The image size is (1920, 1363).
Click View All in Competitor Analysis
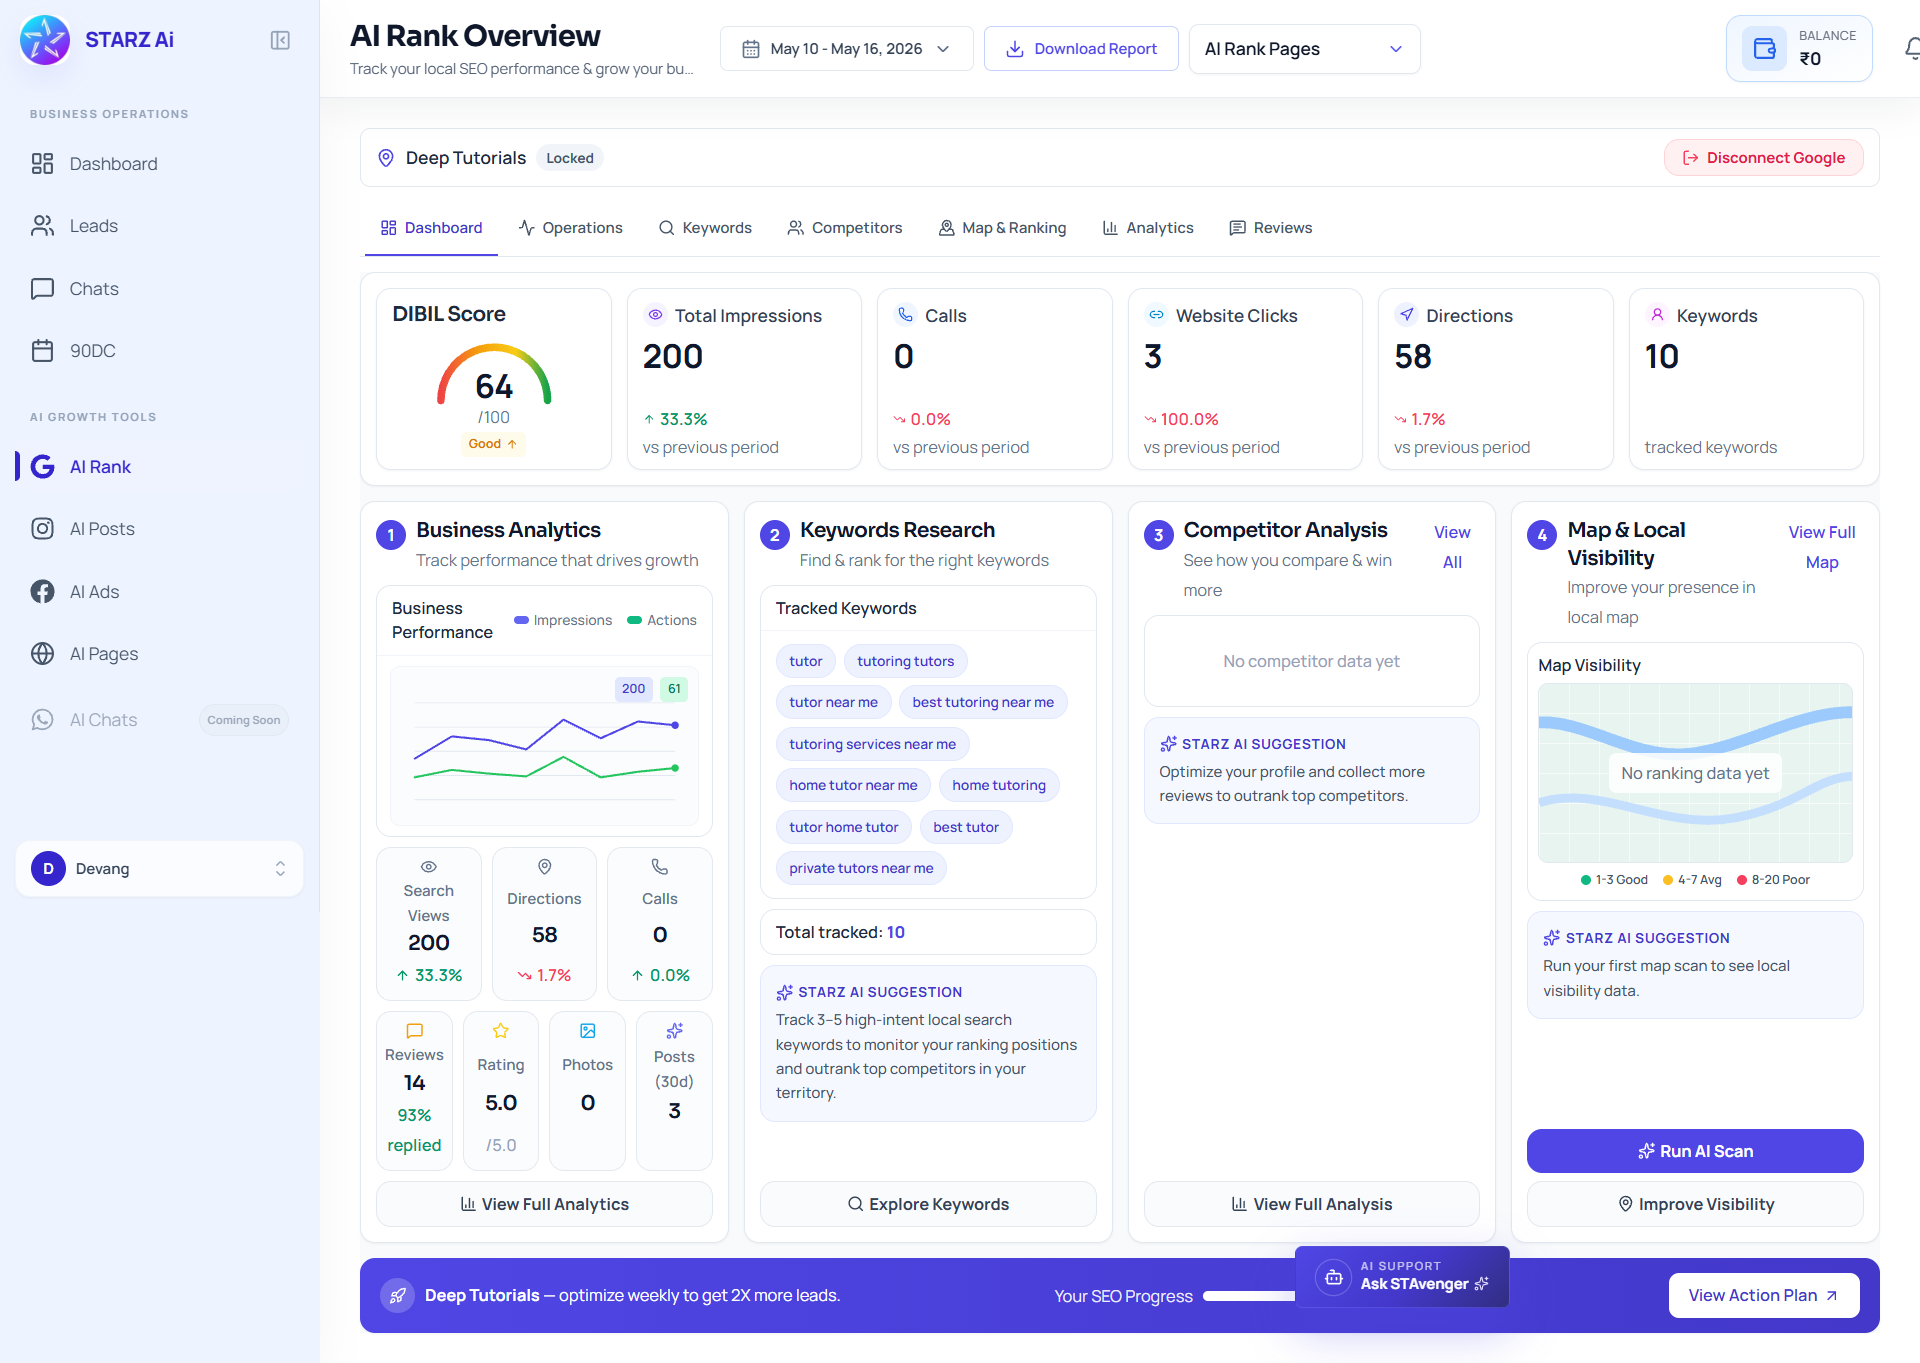(1452, 547)
